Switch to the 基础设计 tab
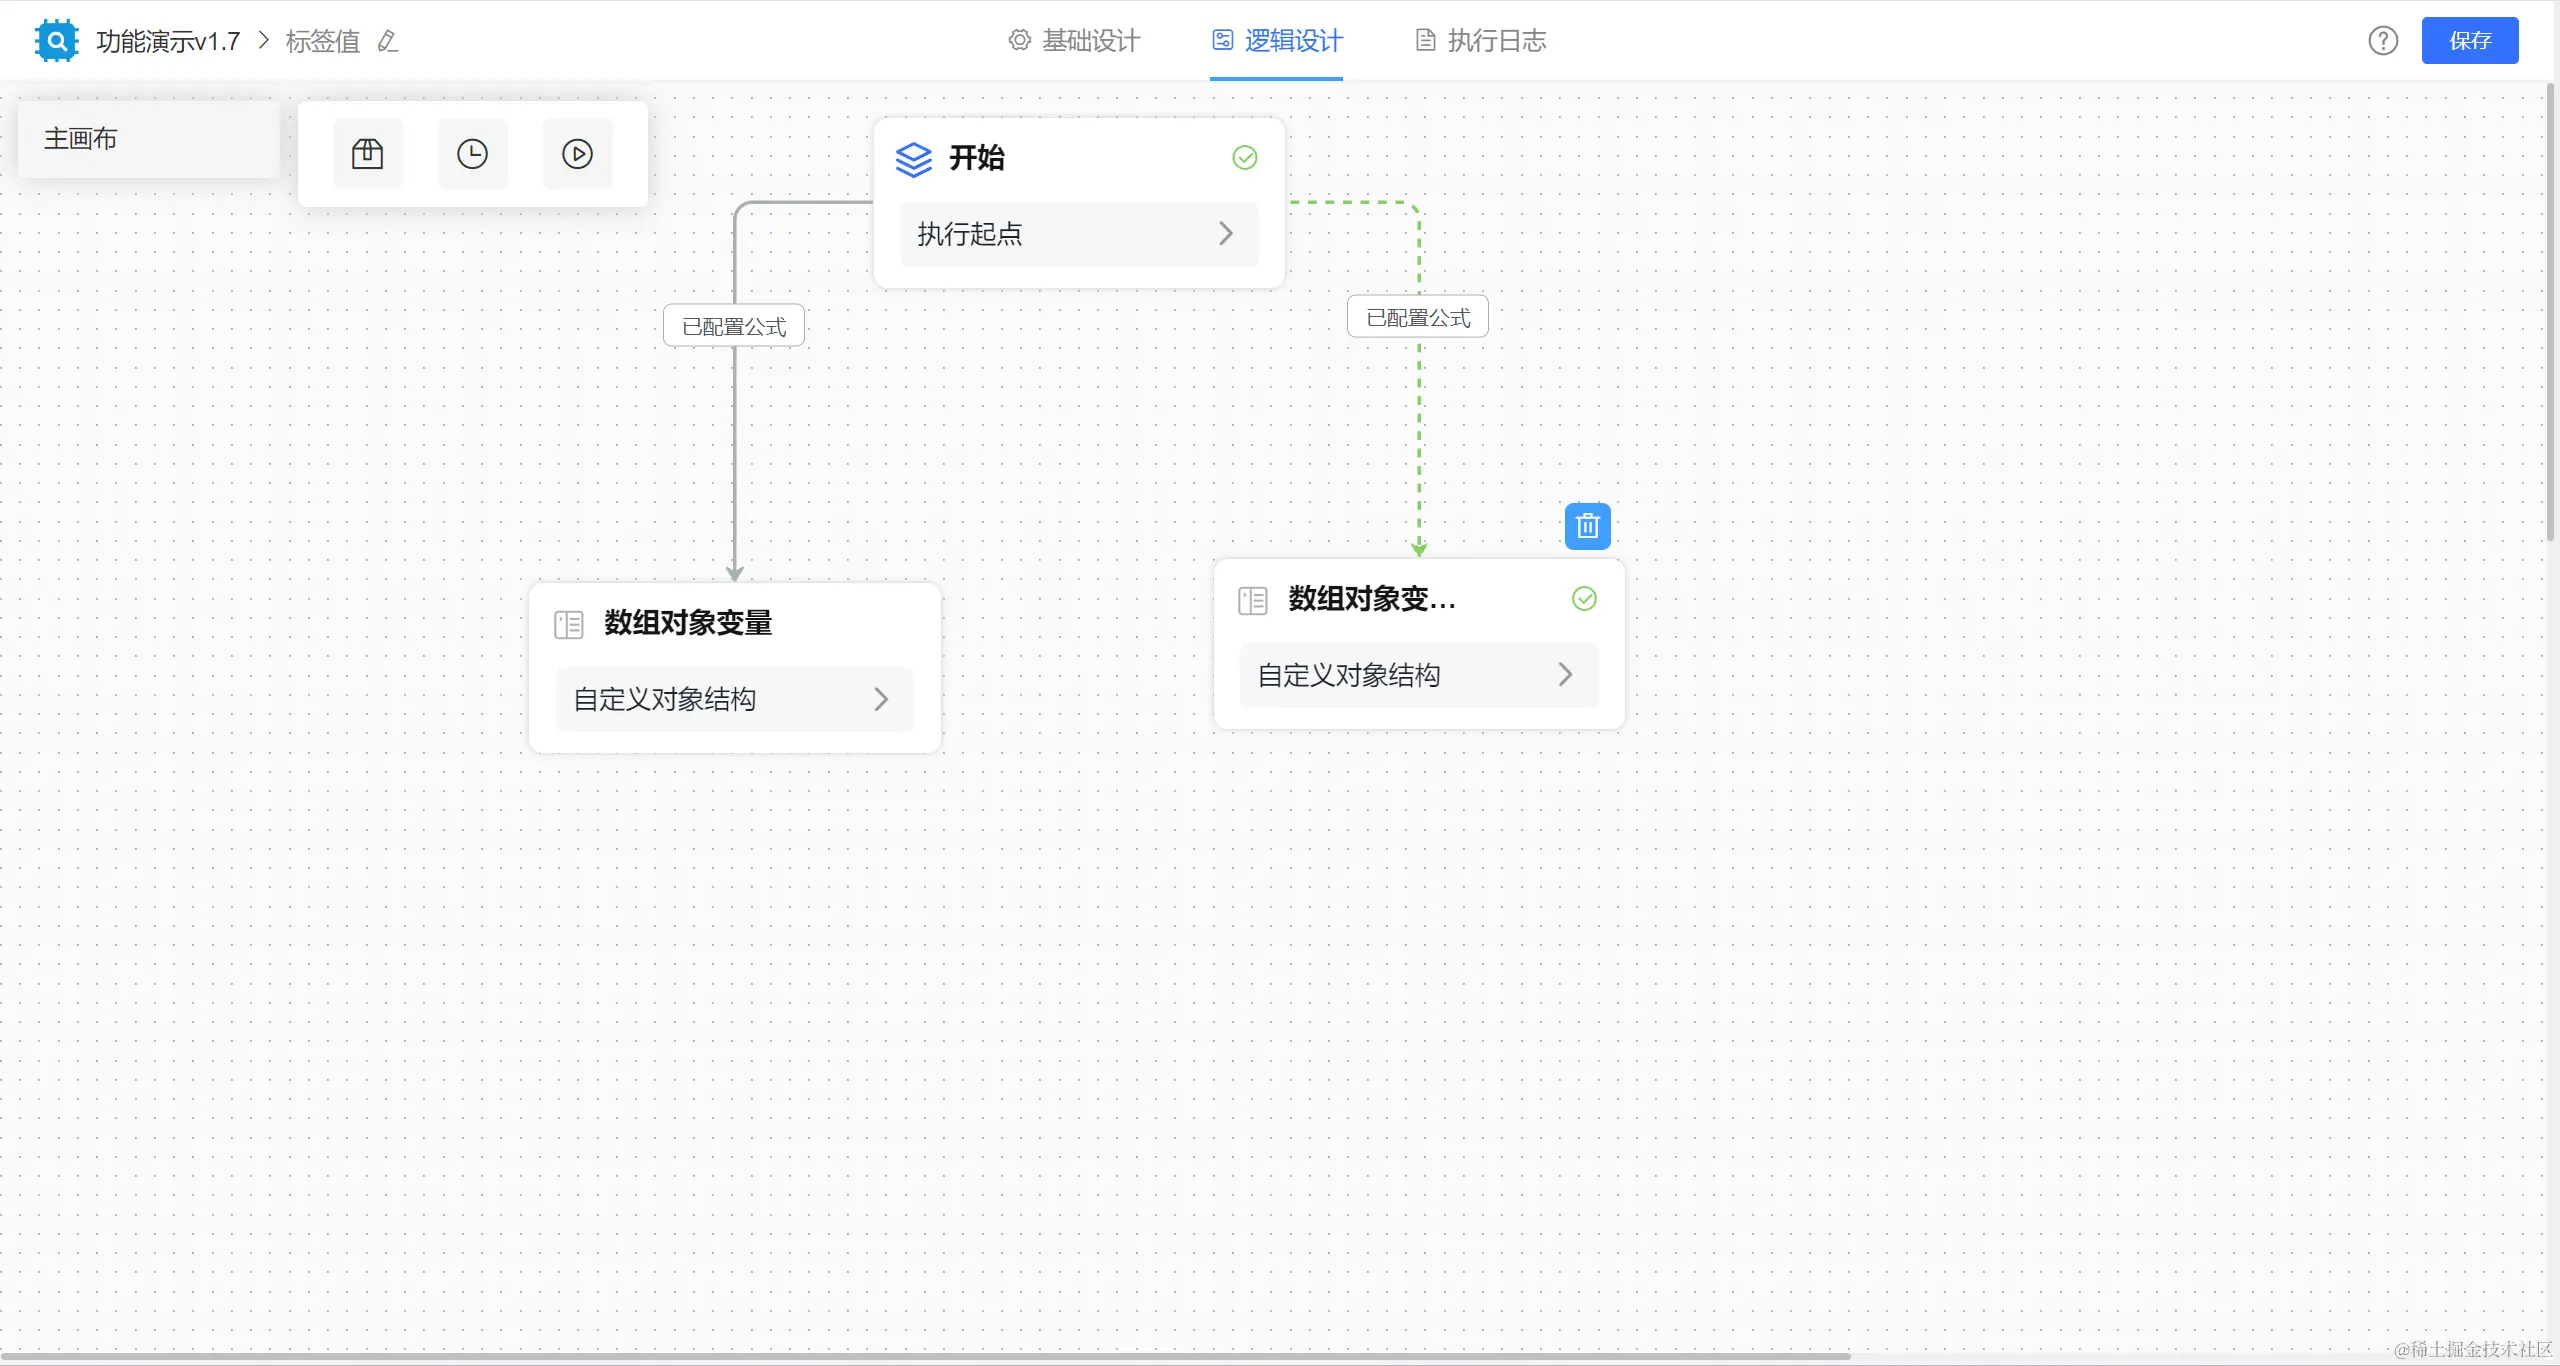 click(x=1075, y=41)
